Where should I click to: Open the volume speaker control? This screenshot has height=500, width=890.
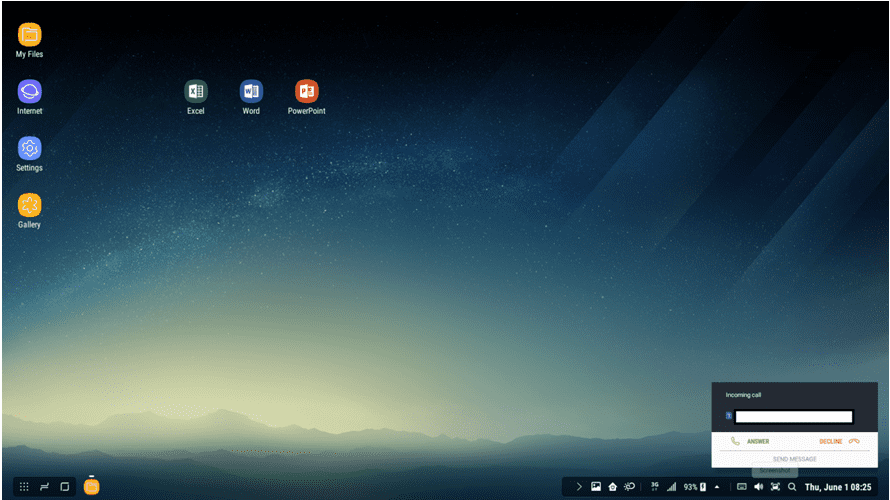tap(758, 487)
